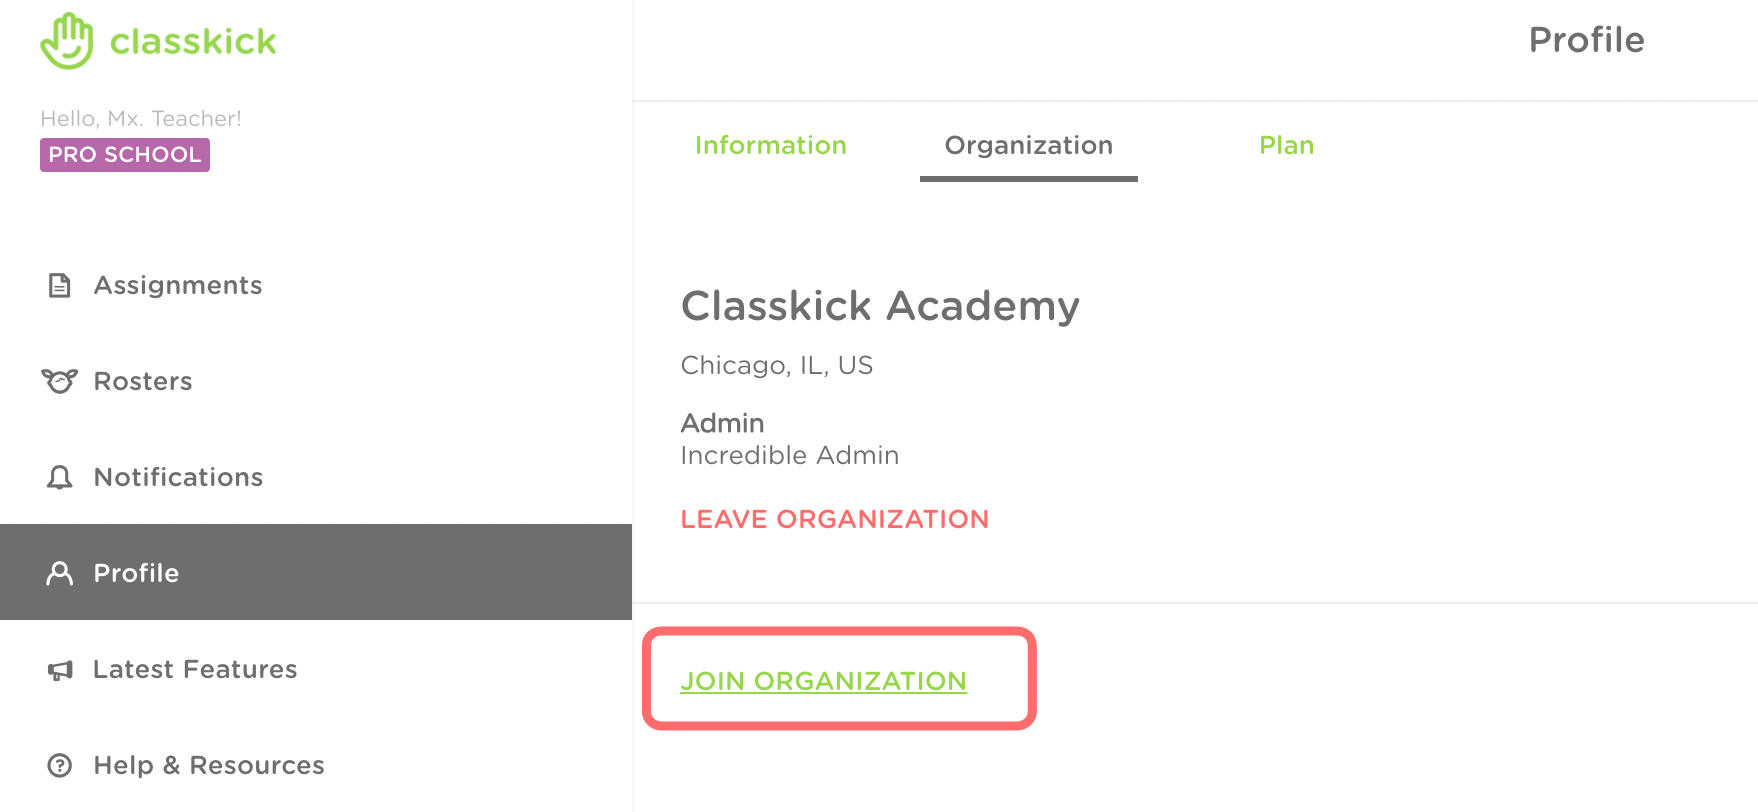Click the Latest Features megaphone icon
The height and width of the screenshot is (812, 1758).
(x=60, y=670)
